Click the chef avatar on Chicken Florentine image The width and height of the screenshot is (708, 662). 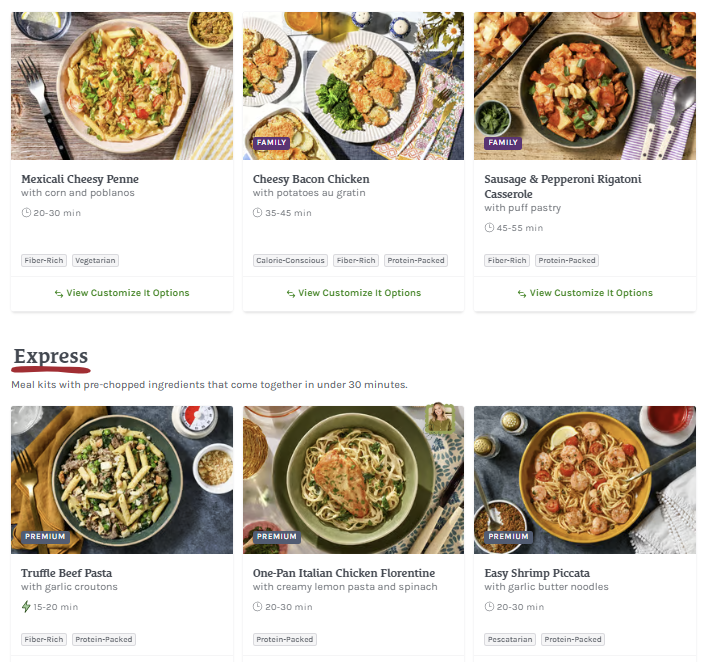click(437, 417)
